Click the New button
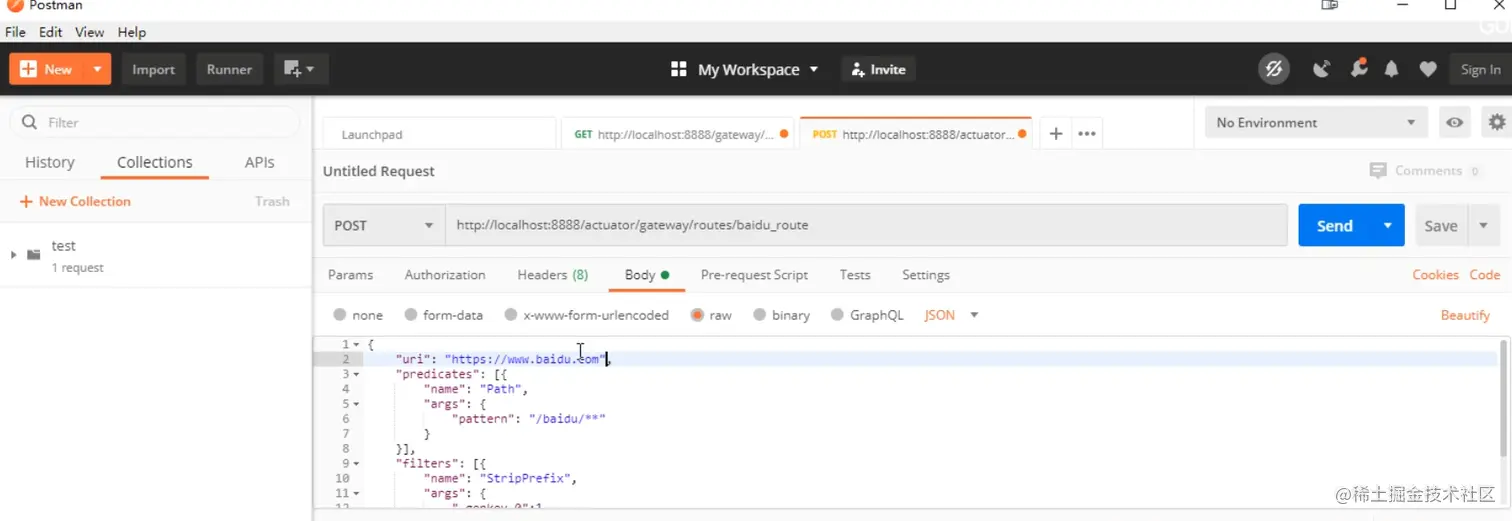 click(47, 69)
